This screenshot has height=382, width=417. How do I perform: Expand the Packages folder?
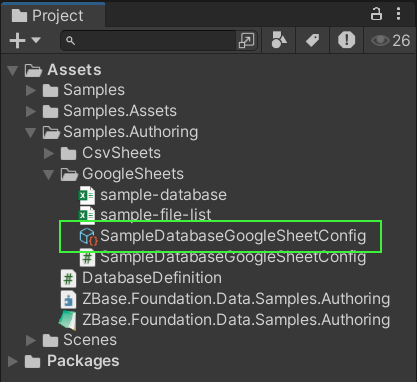coord(13,361)
